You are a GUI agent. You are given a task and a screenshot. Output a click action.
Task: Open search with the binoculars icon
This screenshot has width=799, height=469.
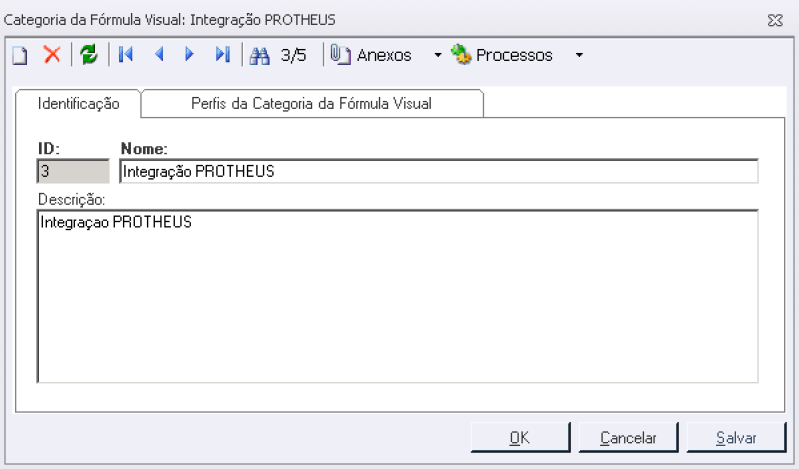[259, 55]
